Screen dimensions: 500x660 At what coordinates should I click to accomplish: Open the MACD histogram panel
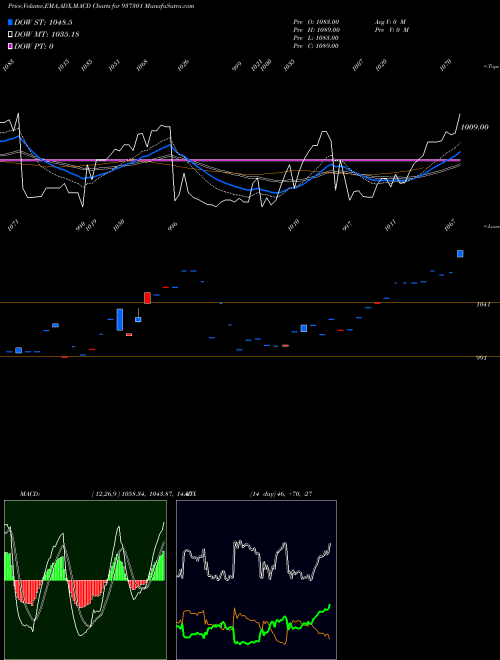[x=85, y=580]
